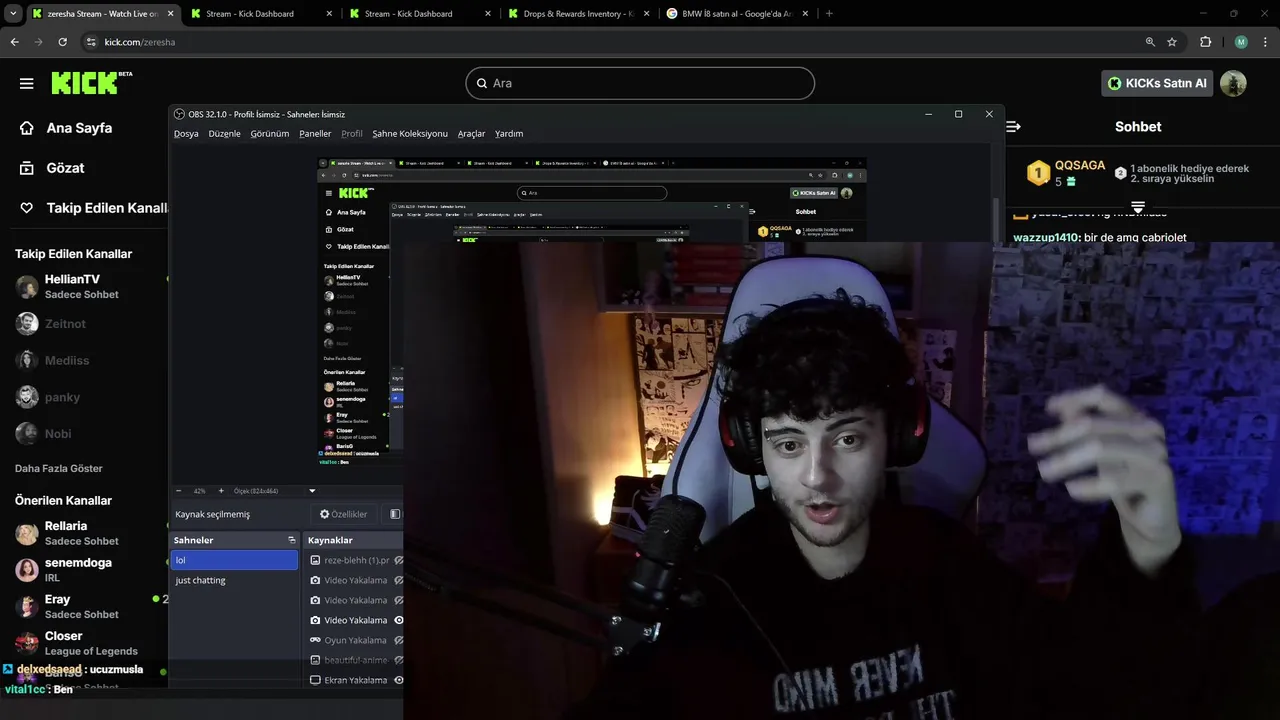
Task: Click the nested OBS preview thumbnail
Action: (568, 222)
